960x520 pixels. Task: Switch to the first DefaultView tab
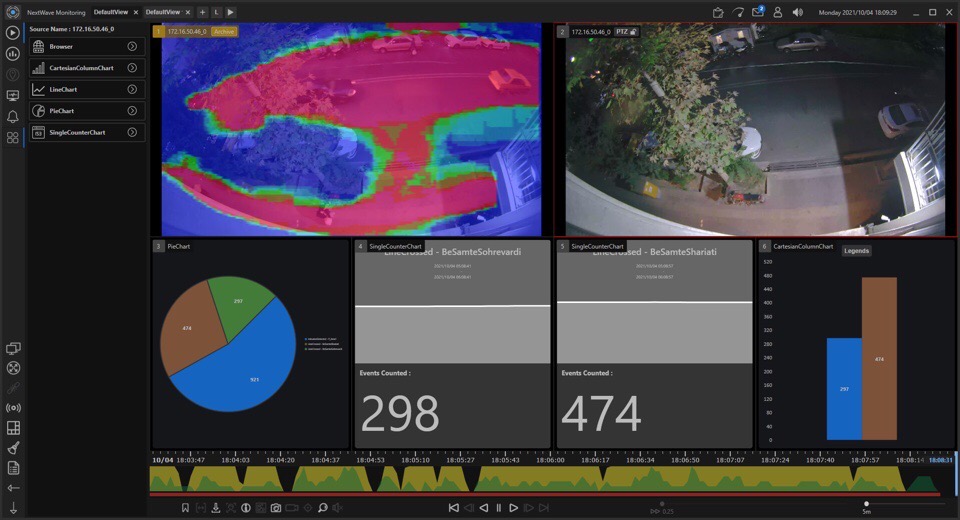pyautogui.click(x=109, y=12)
